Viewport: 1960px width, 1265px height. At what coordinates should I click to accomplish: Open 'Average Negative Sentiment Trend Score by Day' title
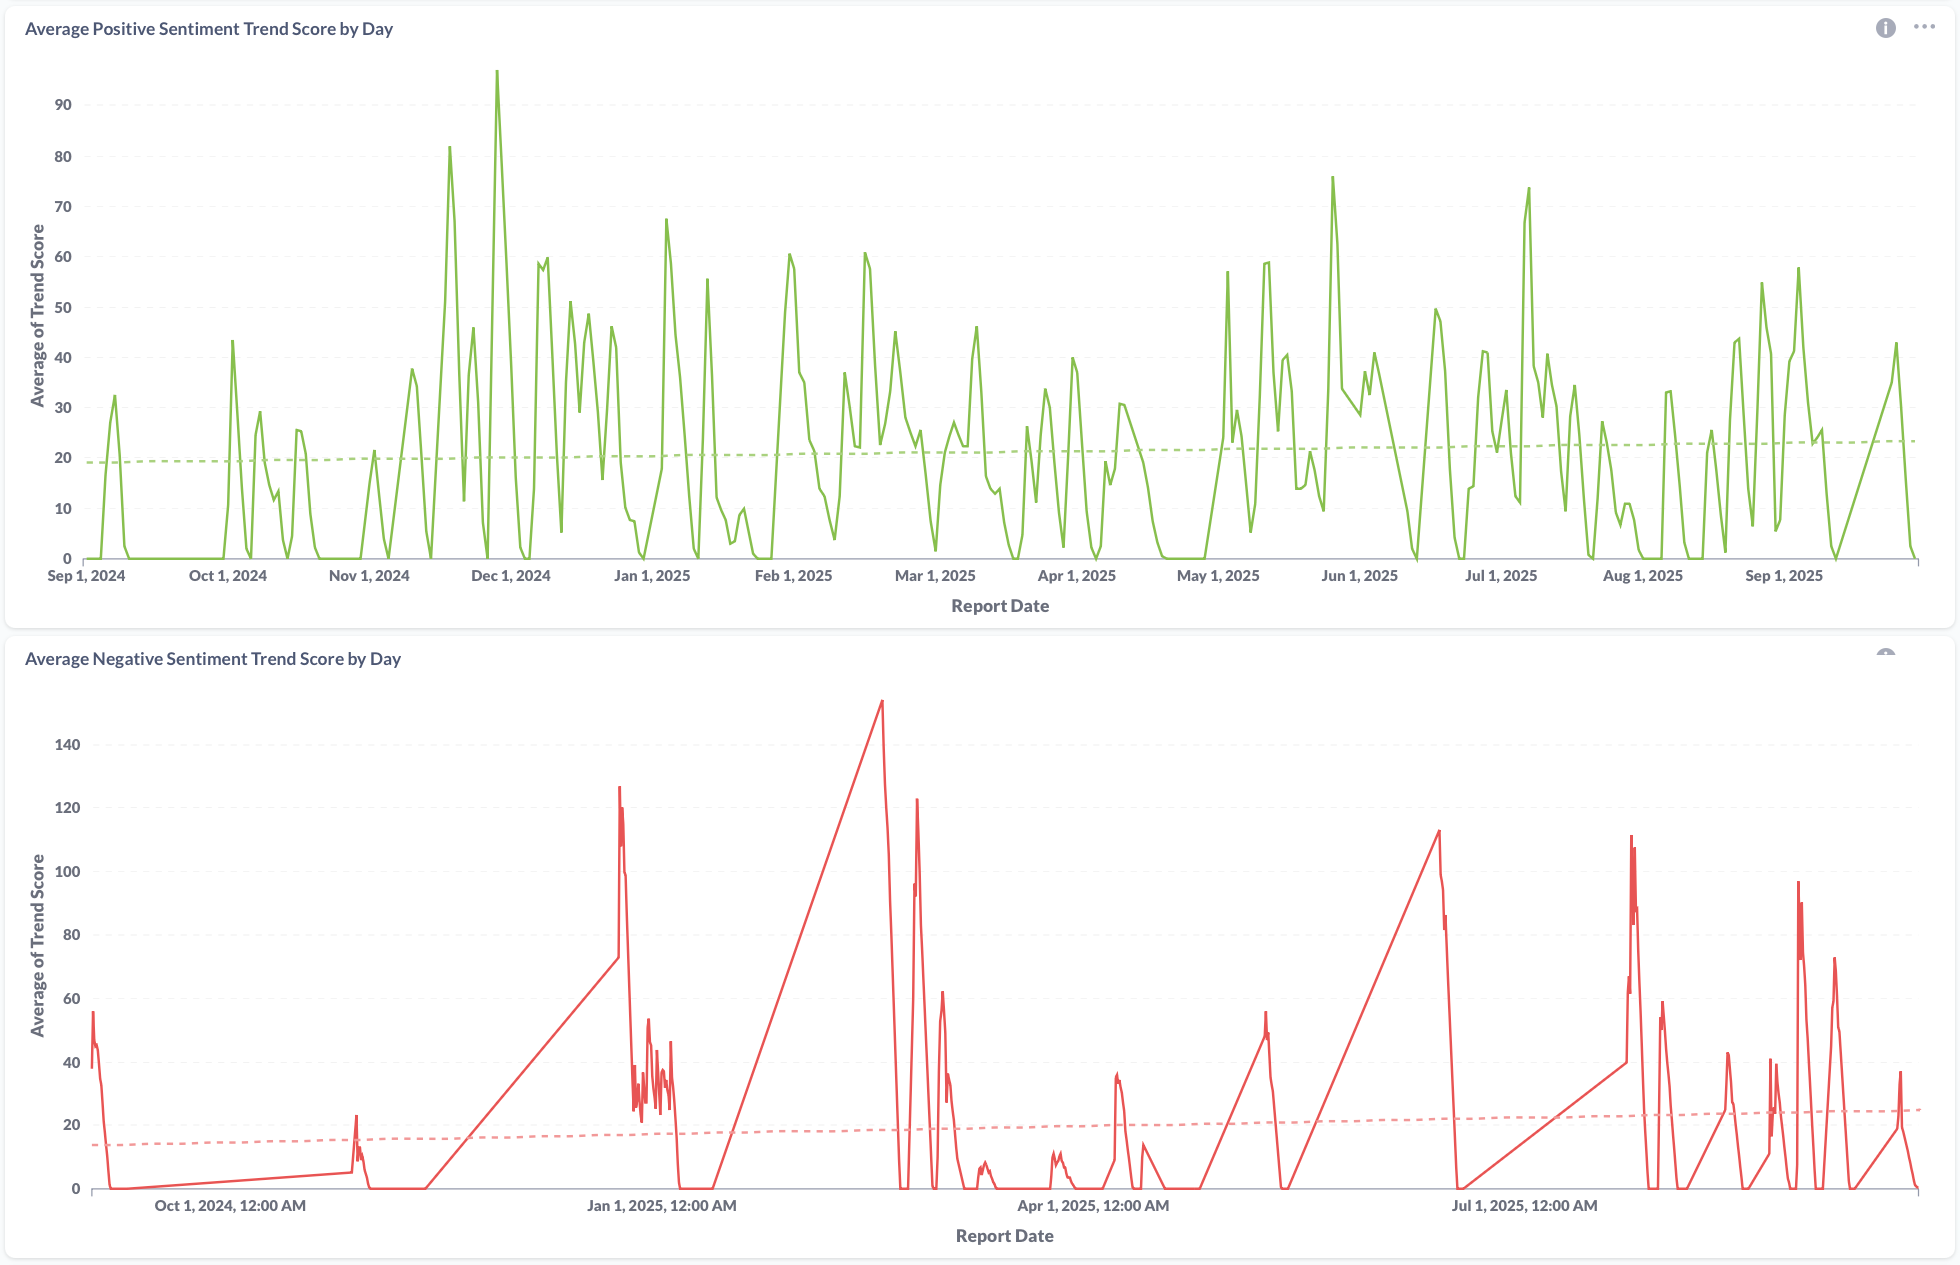tap(212, 659)
